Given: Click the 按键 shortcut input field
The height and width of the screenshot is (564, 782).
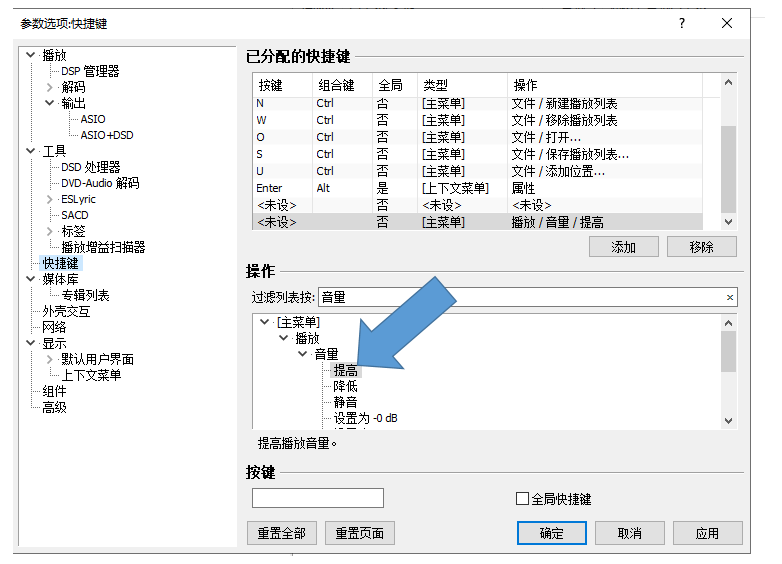Looking at the screenshot, I should 317,498.
